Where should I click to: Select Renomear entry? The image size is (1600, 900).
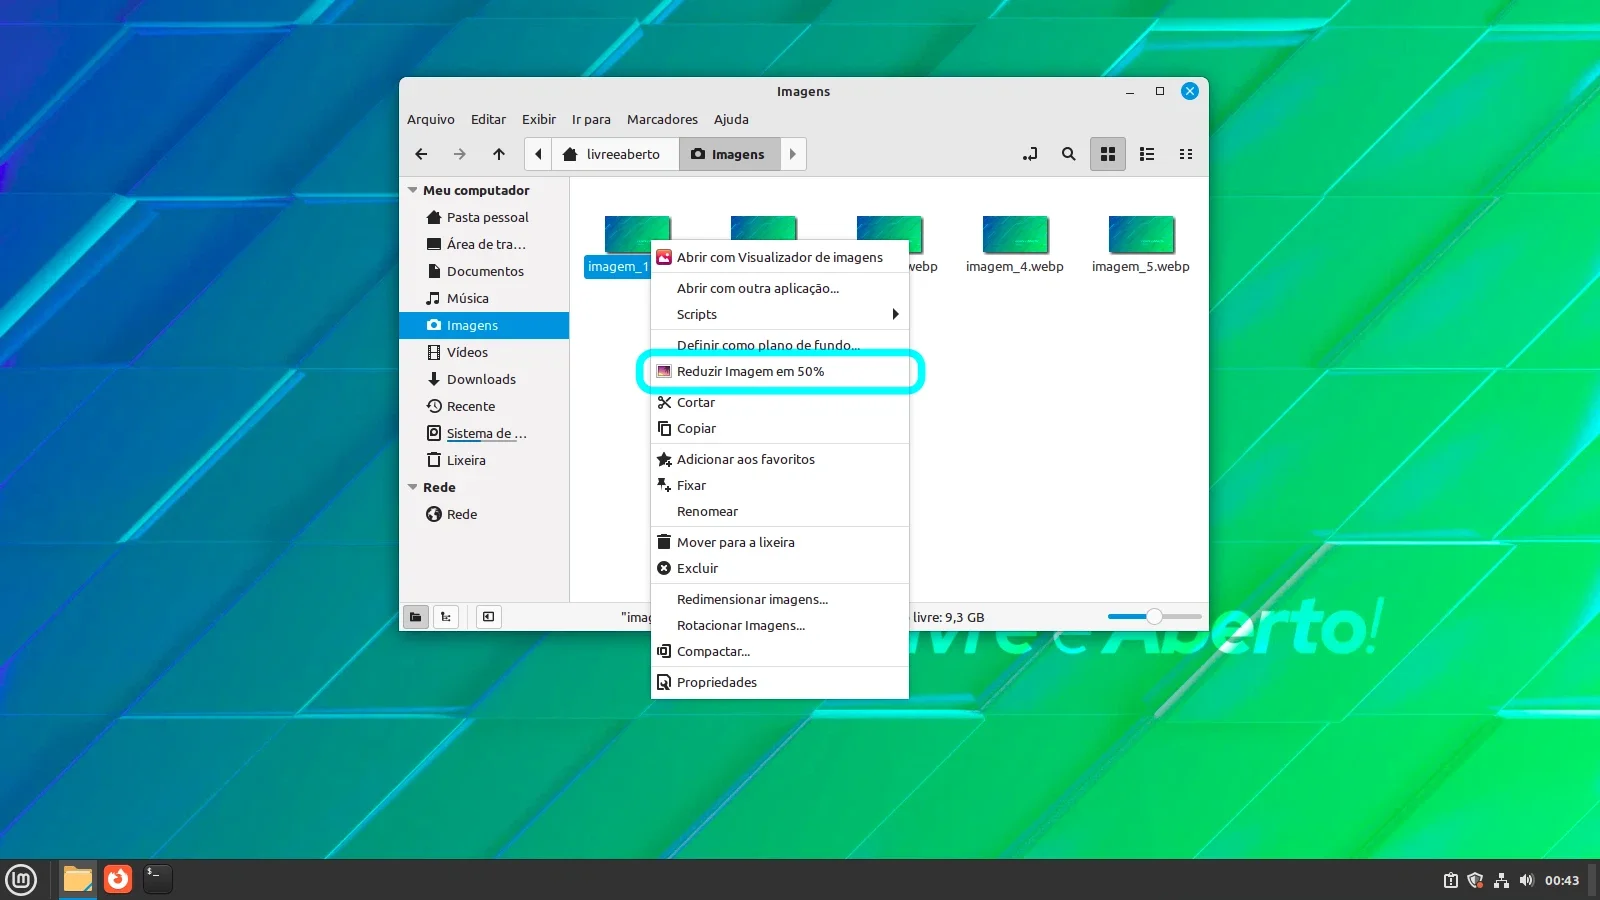click(x=779, y=511)
